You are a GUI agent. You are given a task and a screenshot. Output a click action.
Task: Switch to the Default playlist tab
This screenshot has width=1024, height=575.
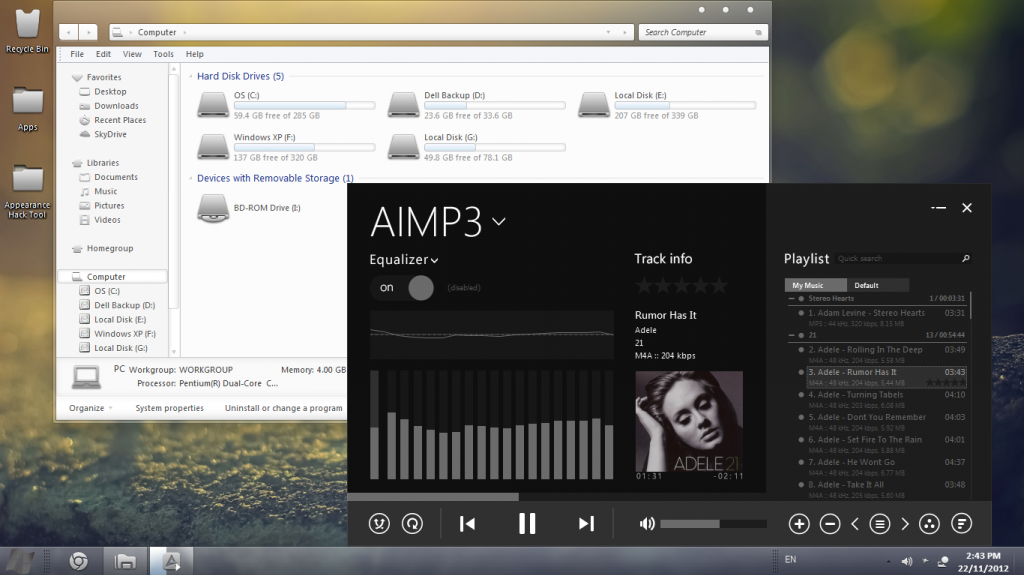coord(866,285)
